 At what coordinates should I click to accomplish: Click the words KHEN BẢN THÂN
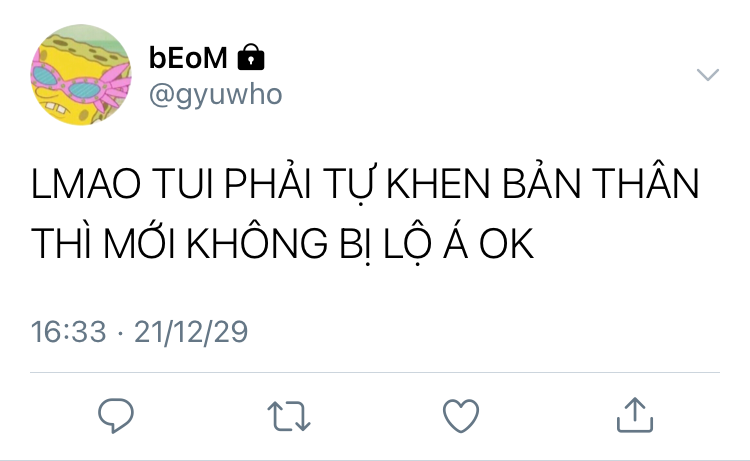click(x=542, y=182)
